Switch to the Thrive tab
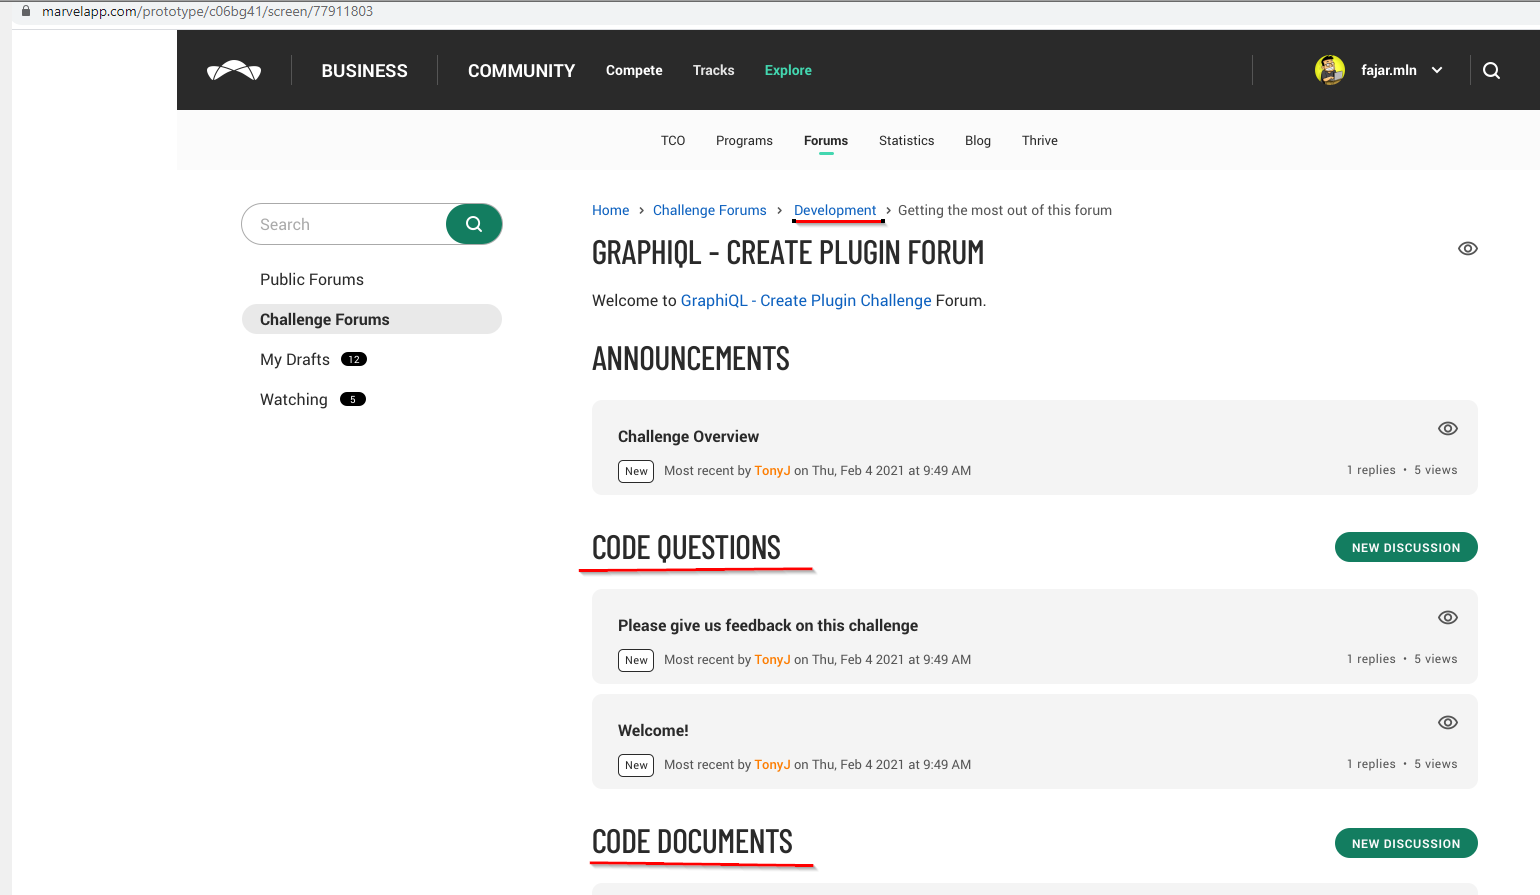The height and width of the screenshot is (895, 1540). (x=1040, y=141)
